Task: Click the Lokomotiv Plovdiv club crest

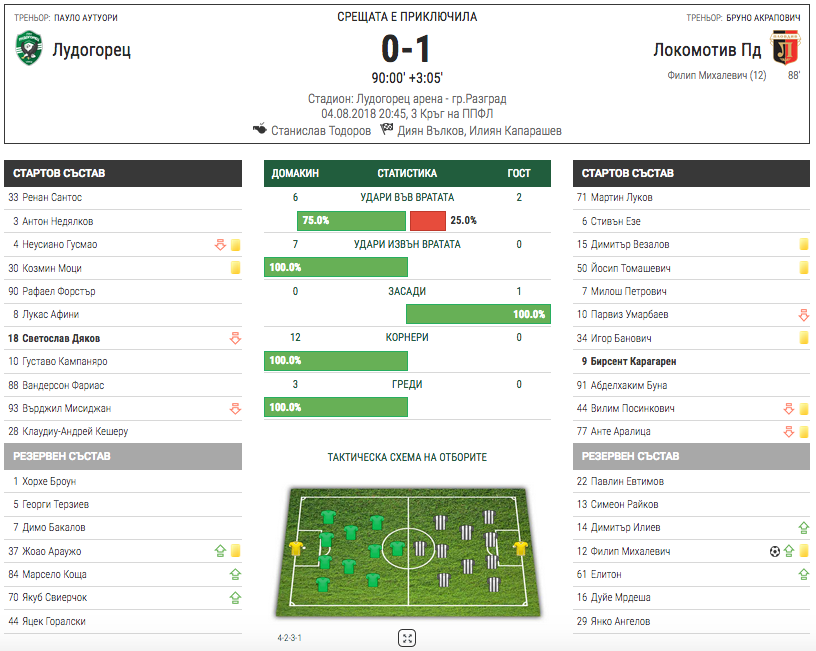Action: click(x=785, y=47)
